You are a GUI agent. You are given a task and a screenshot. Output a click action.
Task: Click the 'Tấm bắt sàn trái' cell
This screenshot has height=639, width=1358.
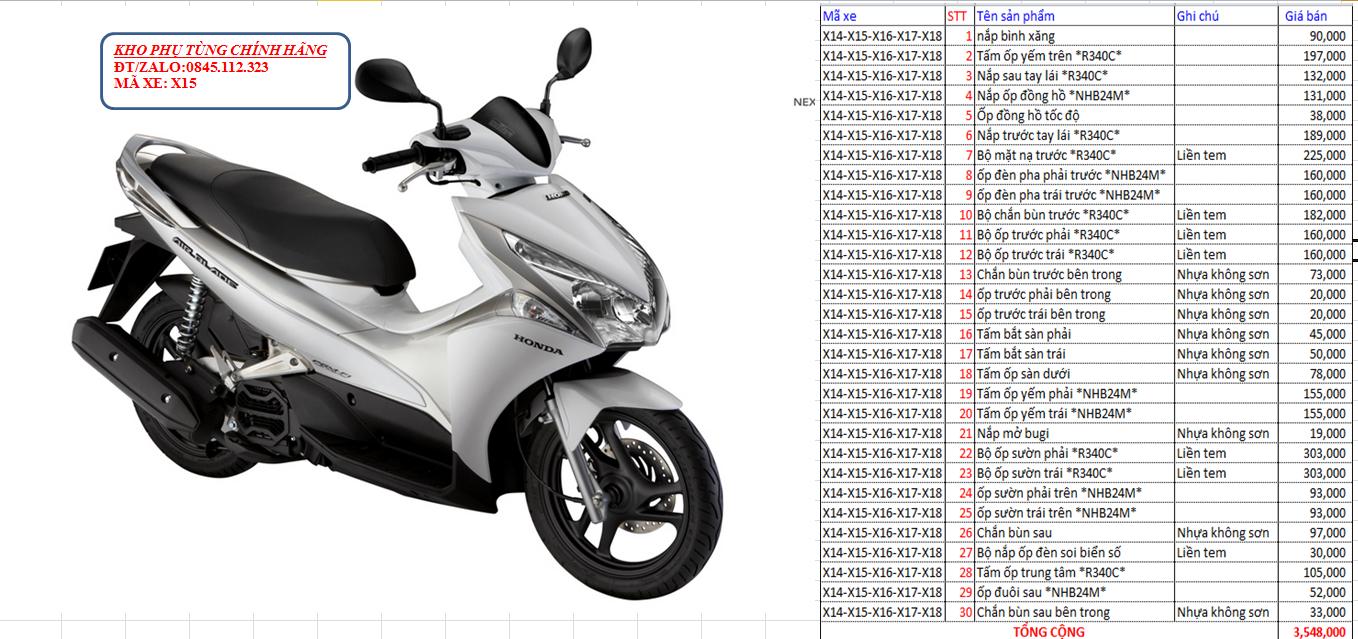click(1074, 354)
